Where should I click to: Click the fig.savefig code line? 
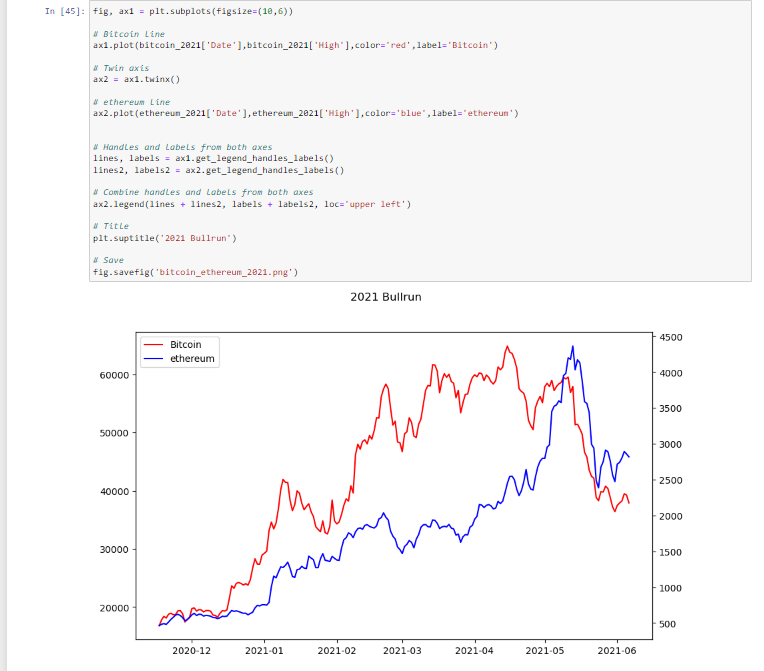(195, 272)
